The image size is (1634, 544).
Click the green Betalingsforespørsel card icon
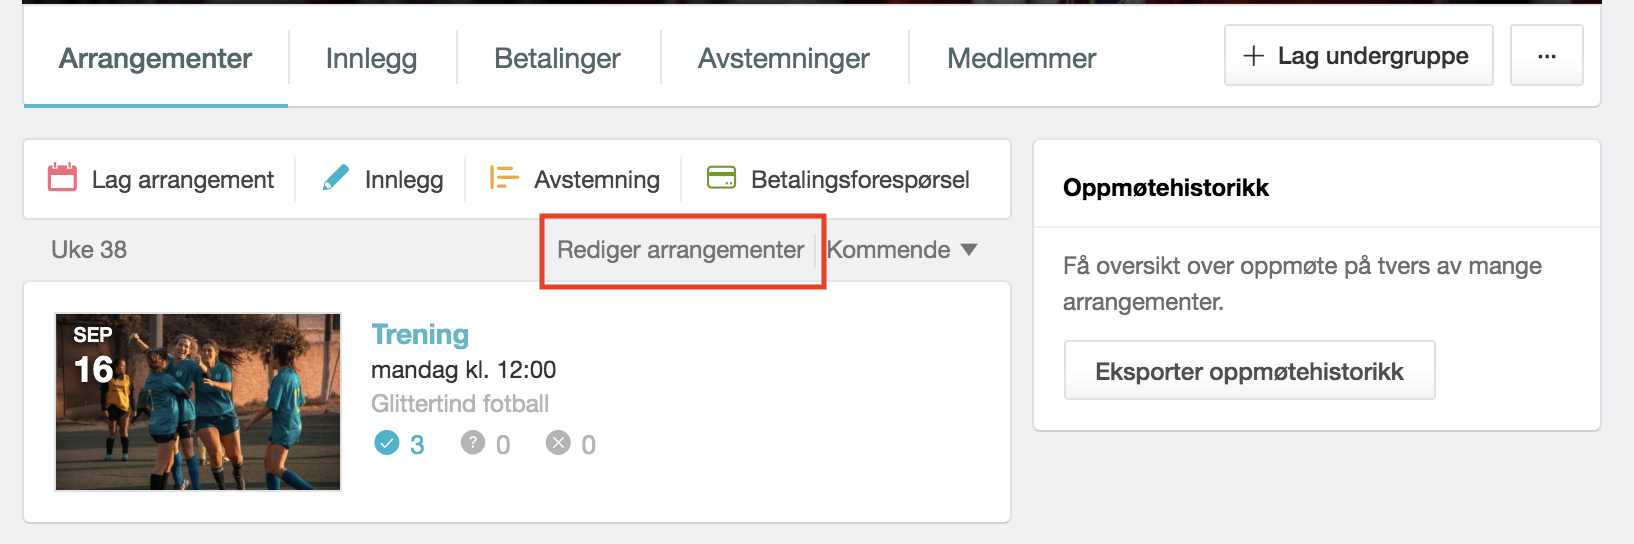coord(721,178)
